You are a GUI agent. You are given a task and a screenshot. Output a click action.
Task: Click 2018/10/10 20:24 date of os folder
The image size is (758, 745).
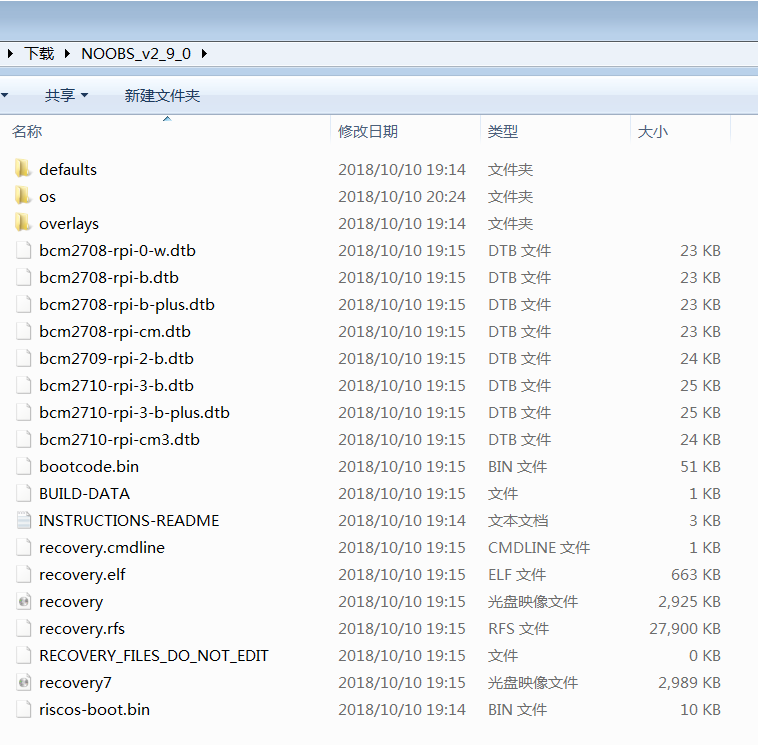coord(402,197)
